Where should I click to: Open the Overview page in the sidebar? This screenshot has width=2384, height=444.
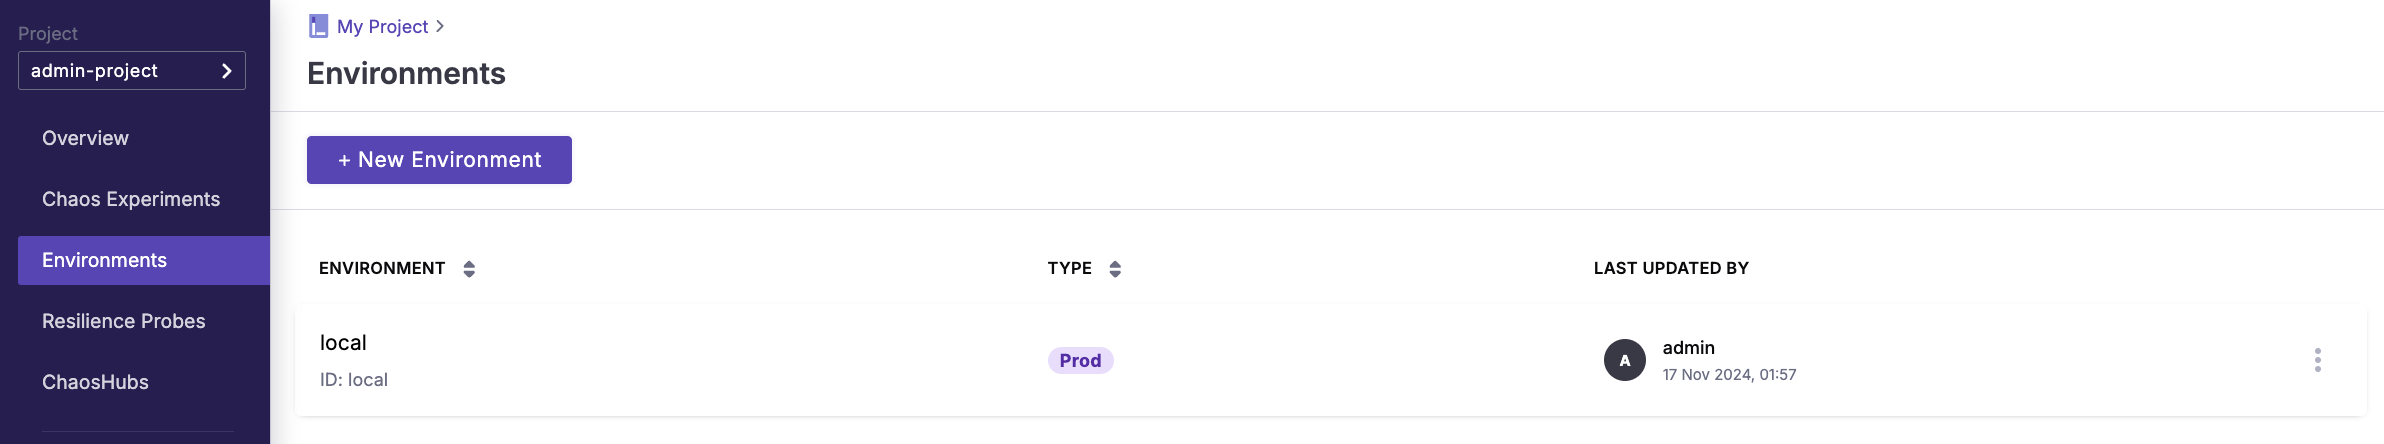(x=85, y=138)
